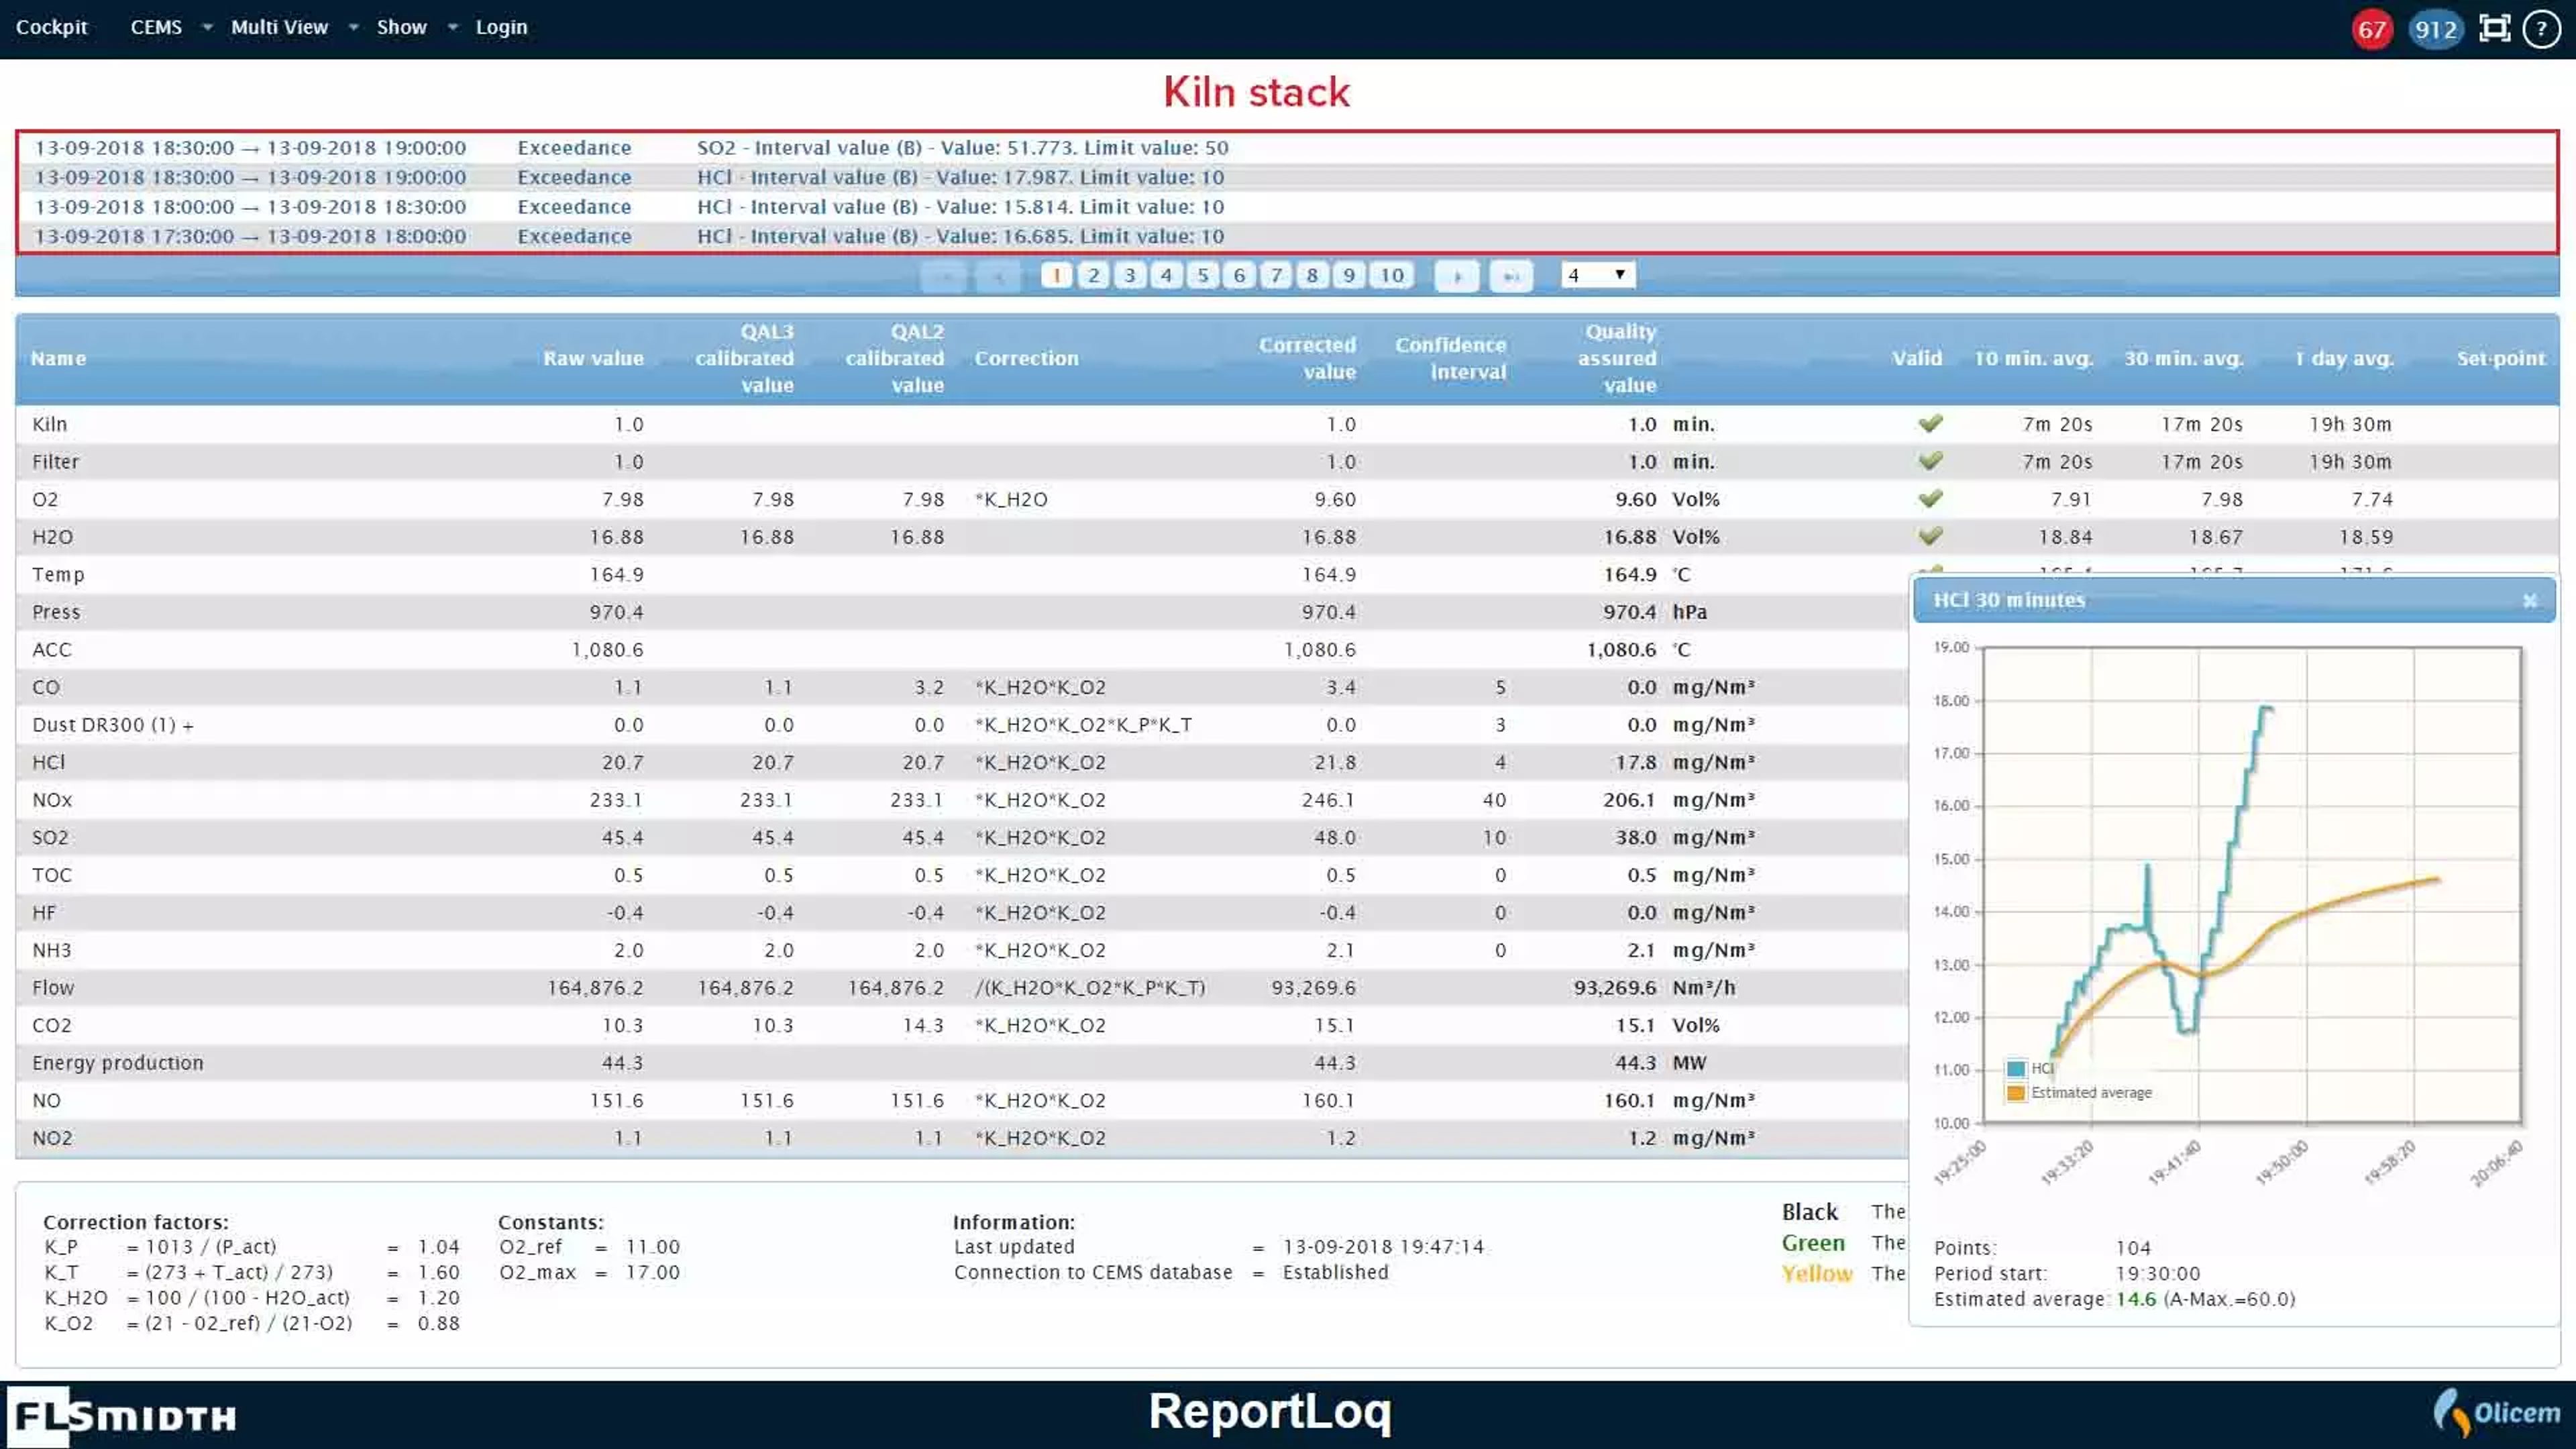
Task: Select the HCl row name
Action: pos(49,762)
